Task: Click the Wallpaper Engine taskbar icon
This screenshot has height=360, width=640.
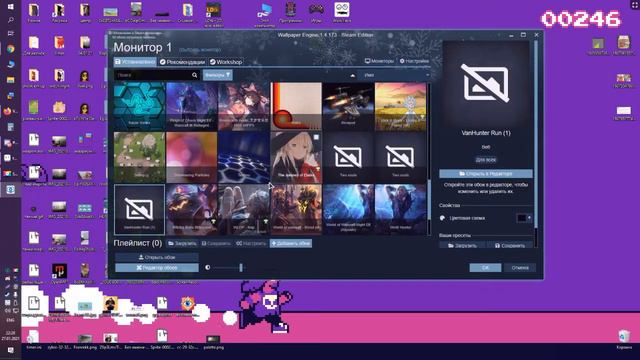Action: 11,190
